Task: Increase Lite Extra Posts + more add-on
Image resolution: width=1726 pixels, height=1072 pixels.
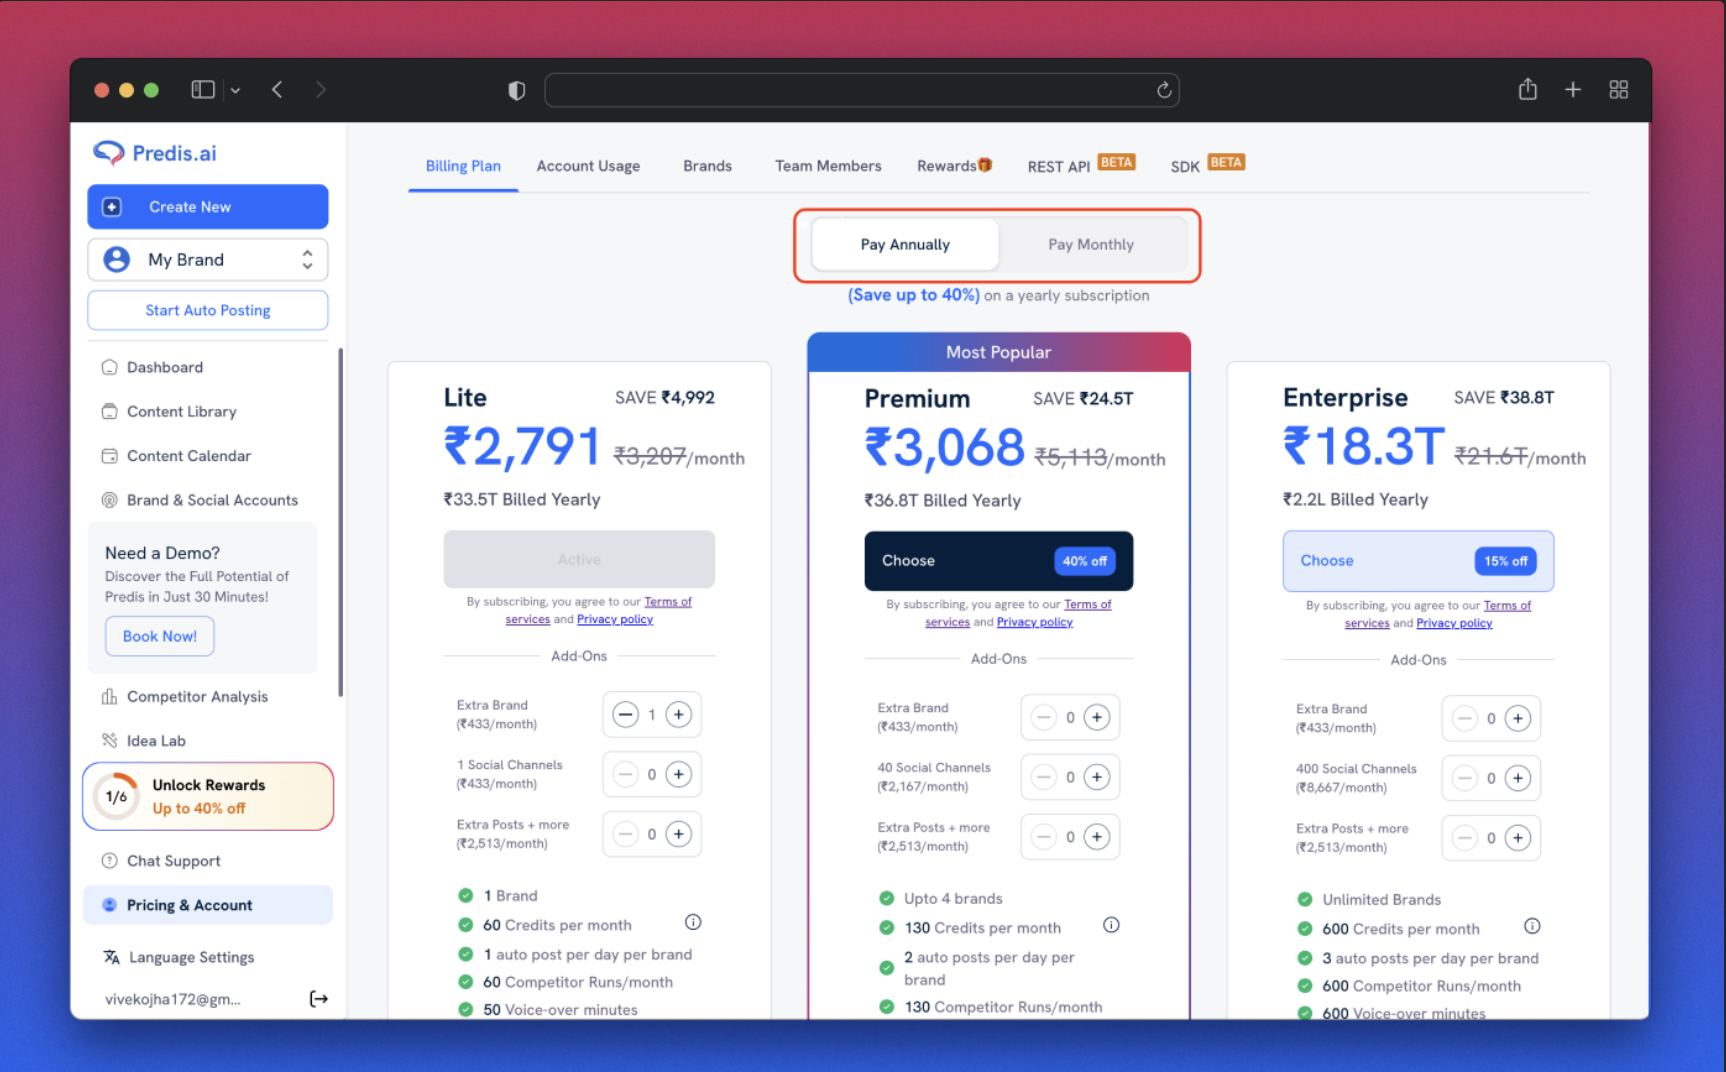Action: (x=679, y=834)
